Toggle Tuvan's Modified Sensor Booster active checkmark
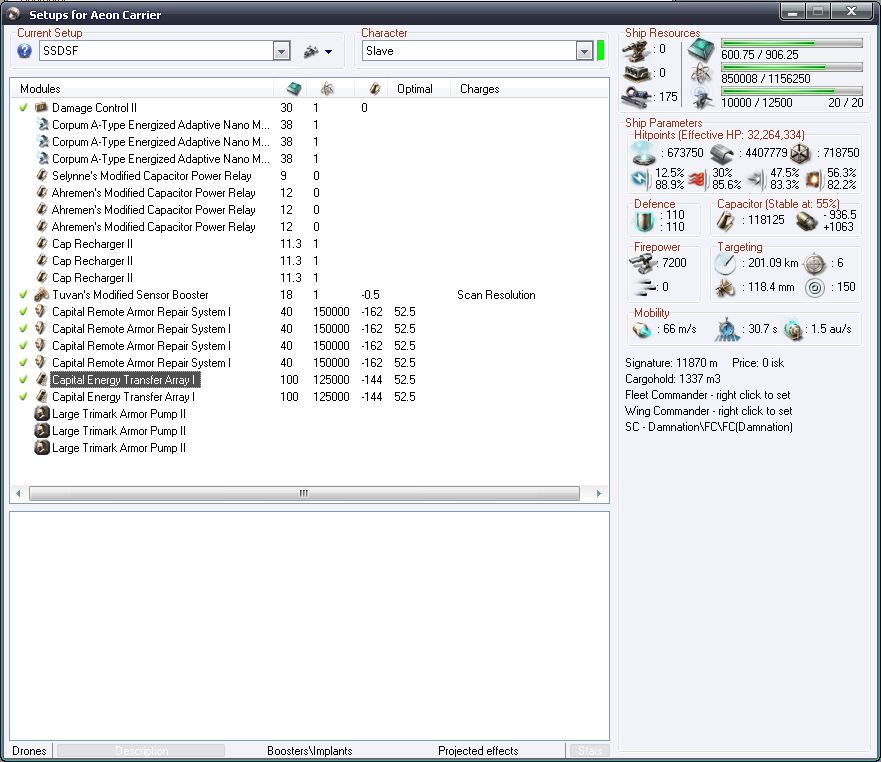Screen dimensions: 881x762 click(x=23, y=294)
